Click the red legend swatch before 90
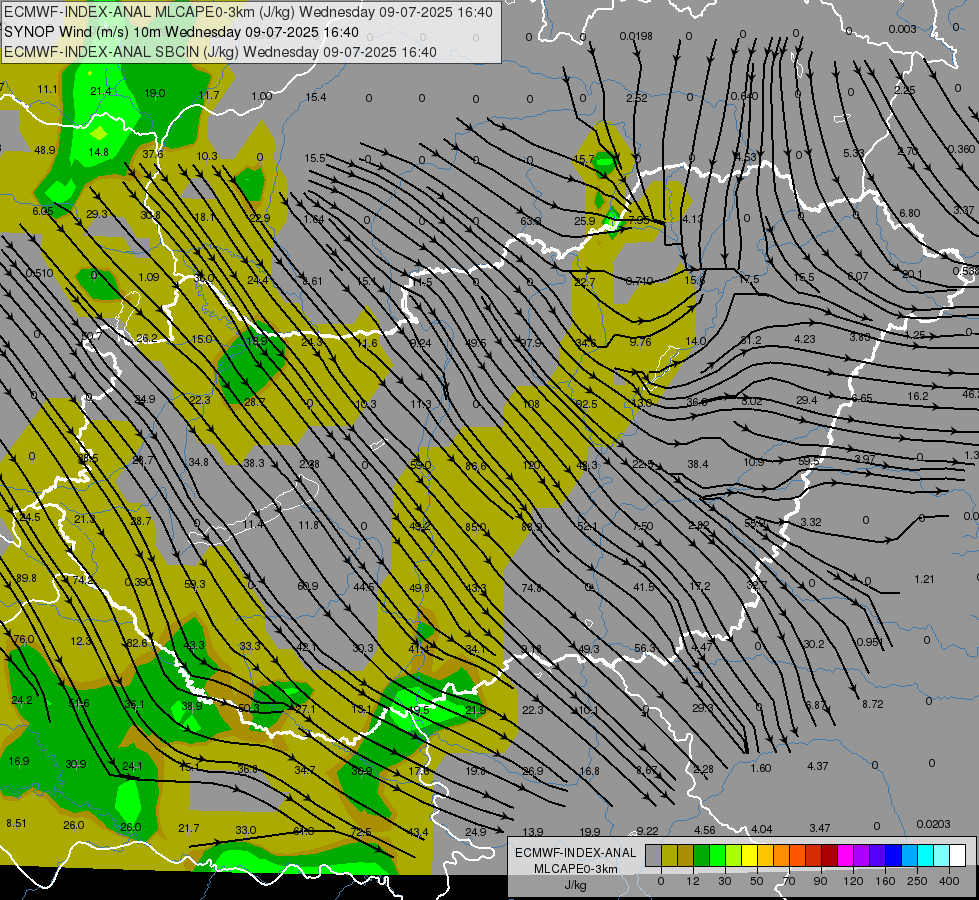The height and width of the screenshot is (900, 979). (x=814, y=855)
